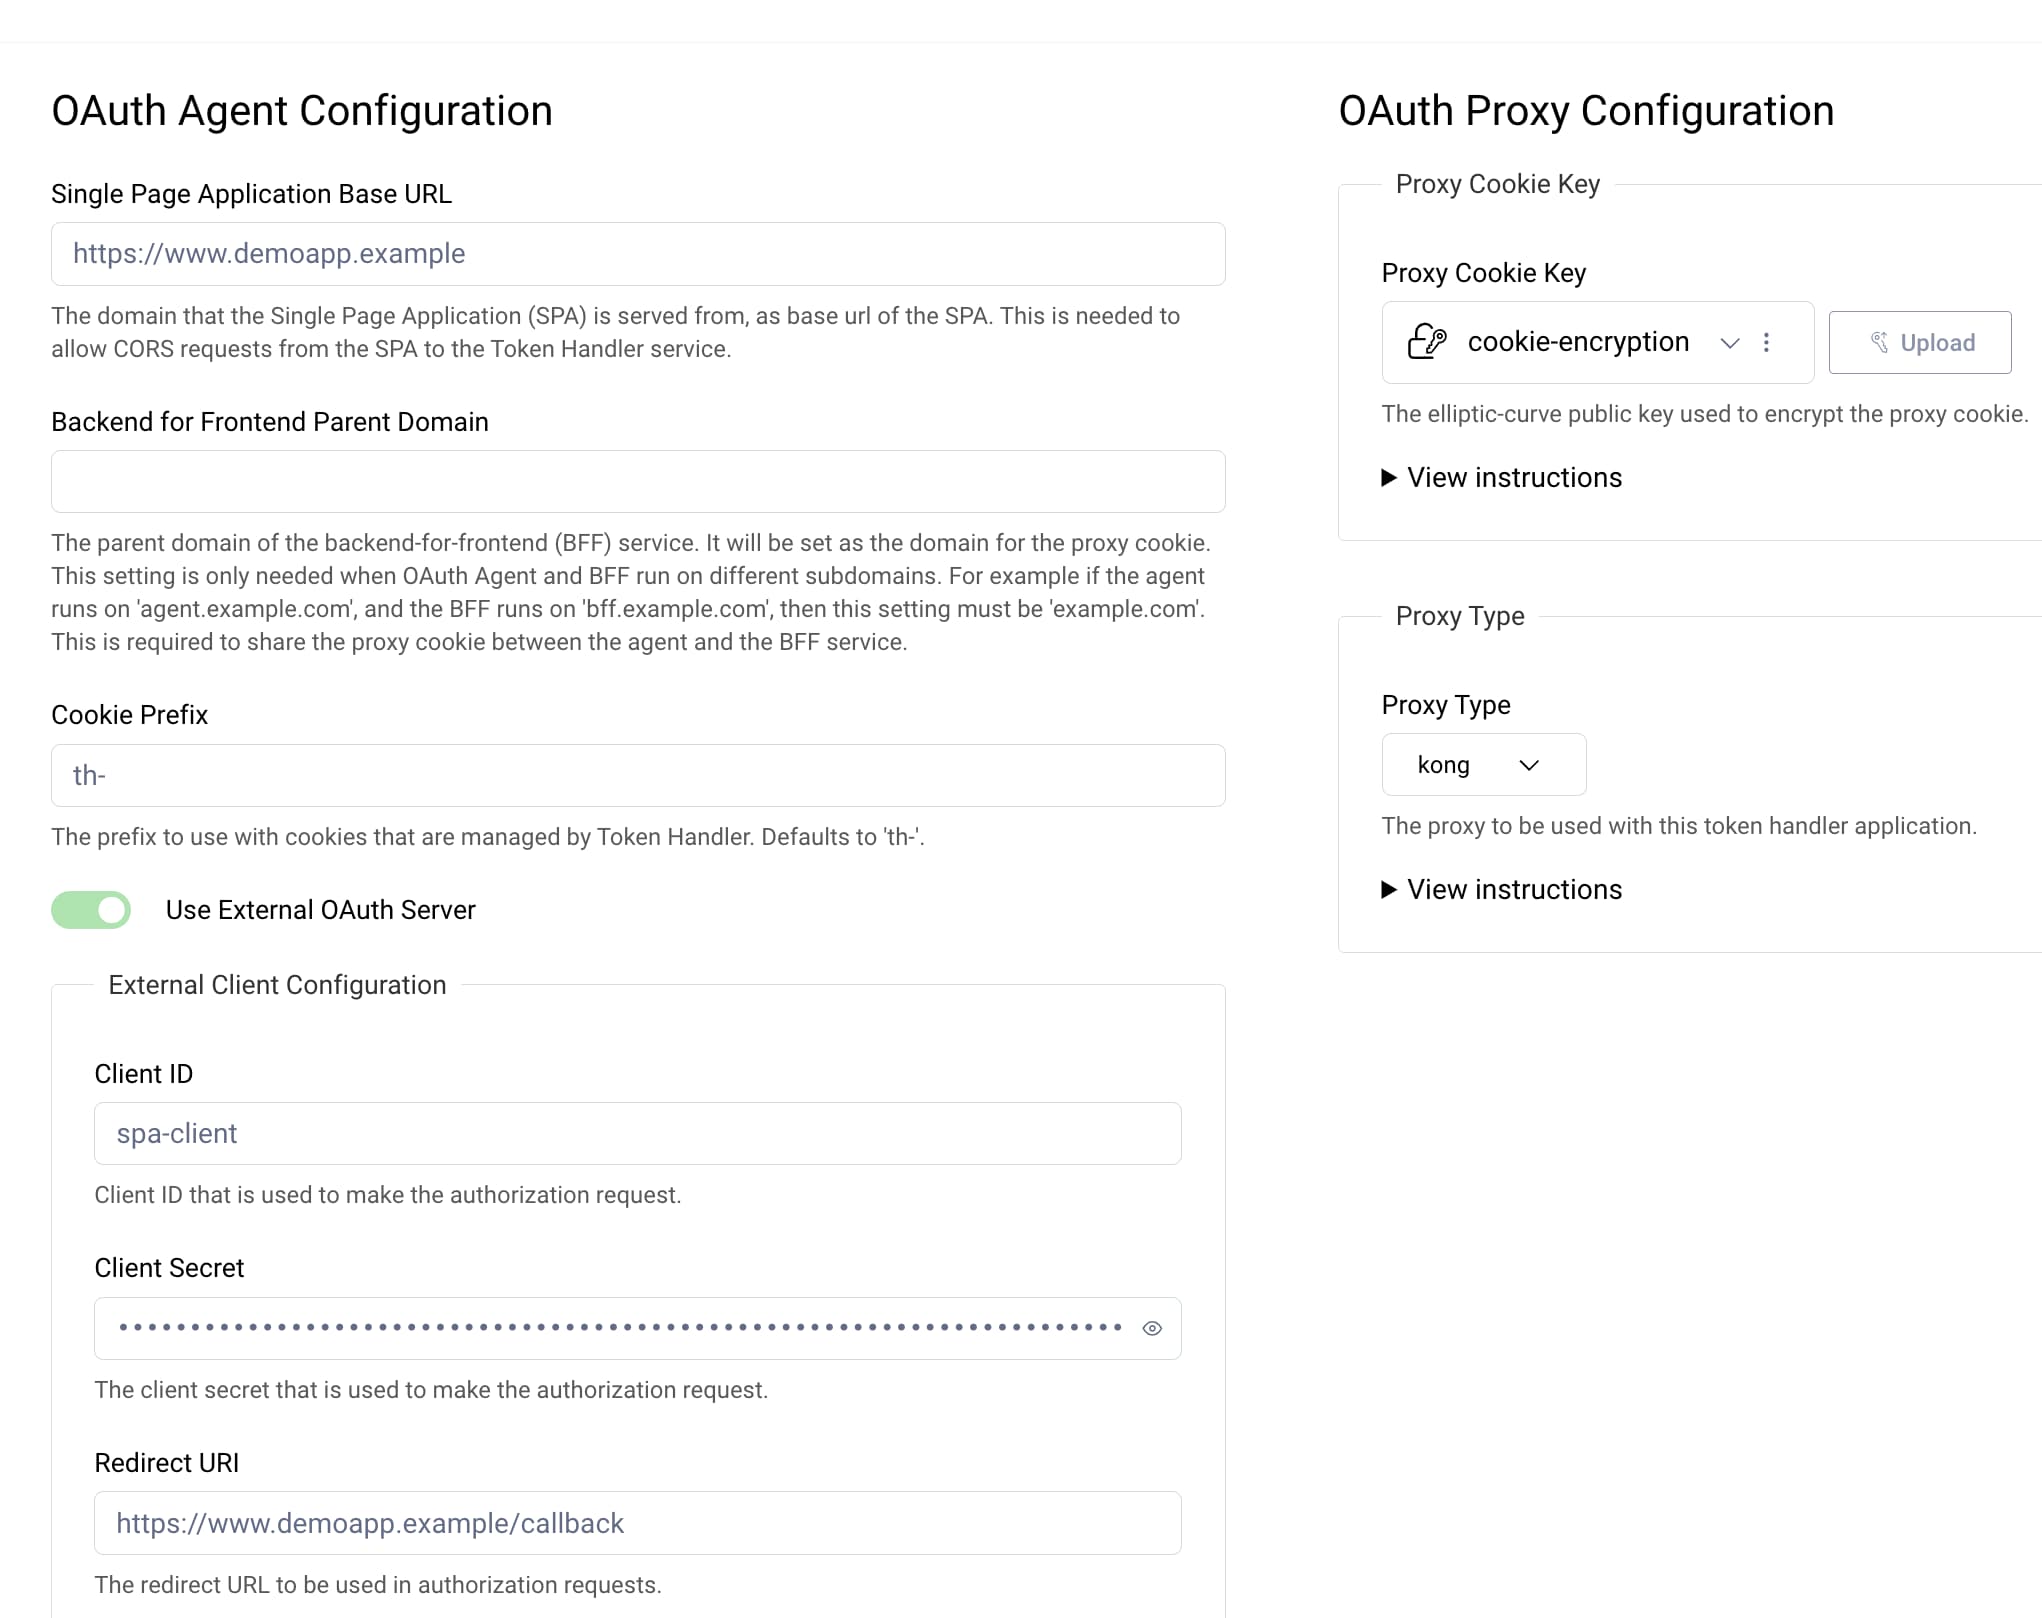The image size is (2042, 1618).
Task: Reveal the Client Secret using the eye icon
Action: click(1152, 1328)
